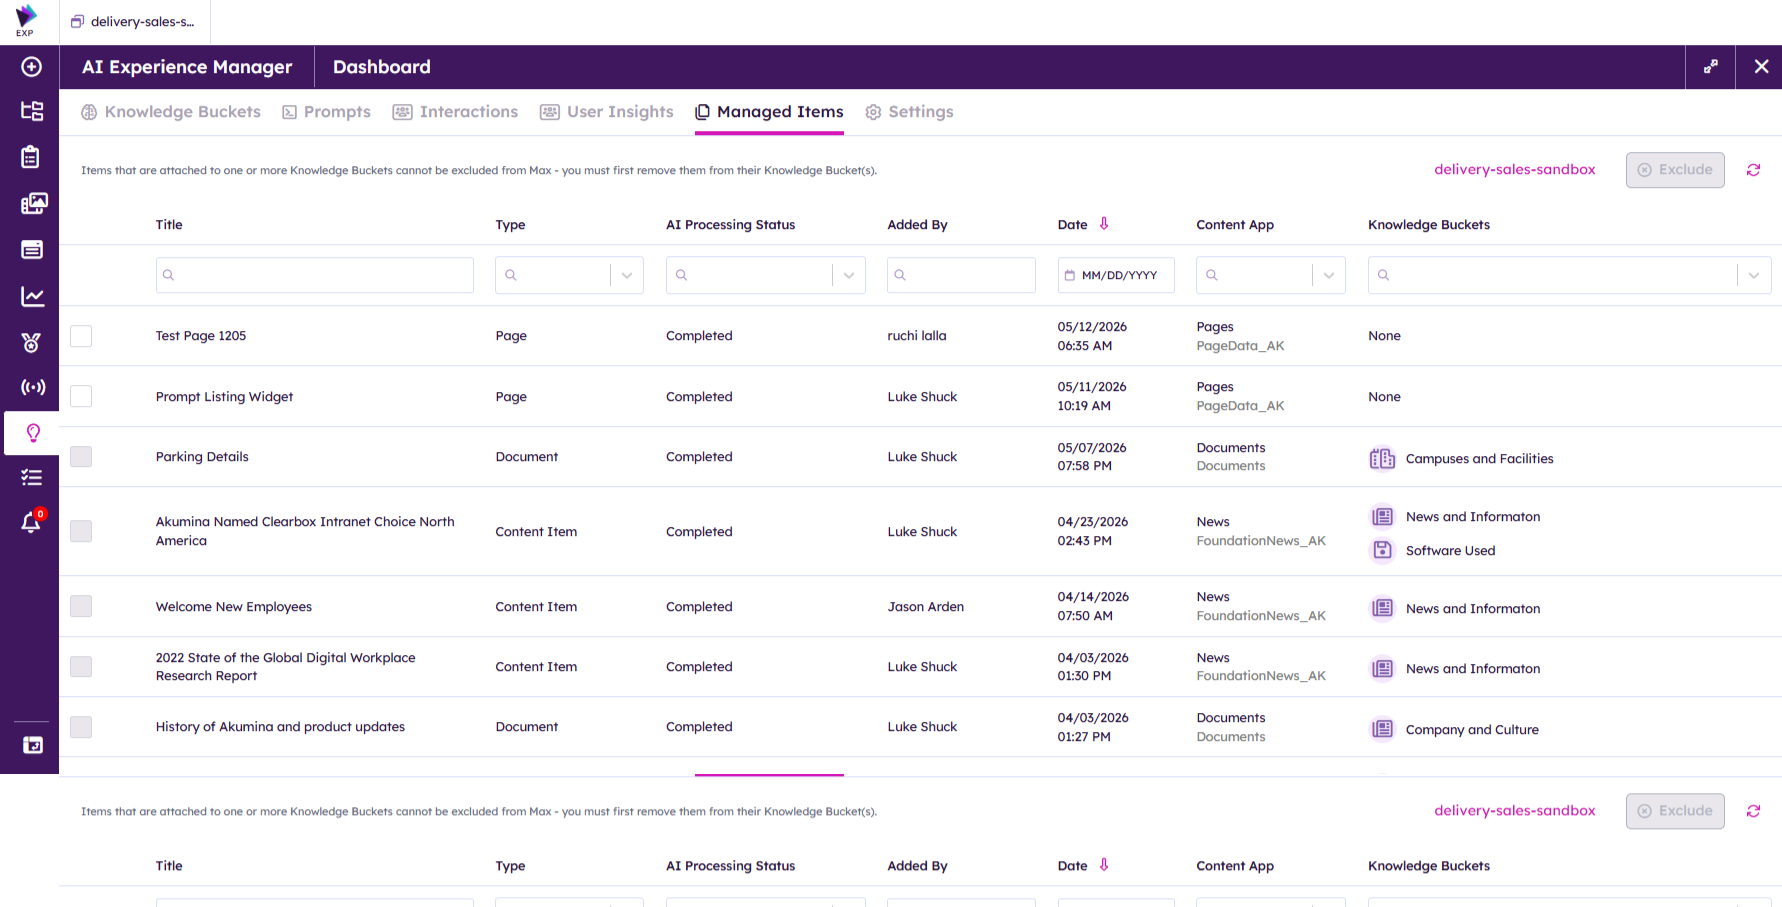
Task: Click the refresh icon next to the lower Exclude button
Action: [x=1753, y=811]
